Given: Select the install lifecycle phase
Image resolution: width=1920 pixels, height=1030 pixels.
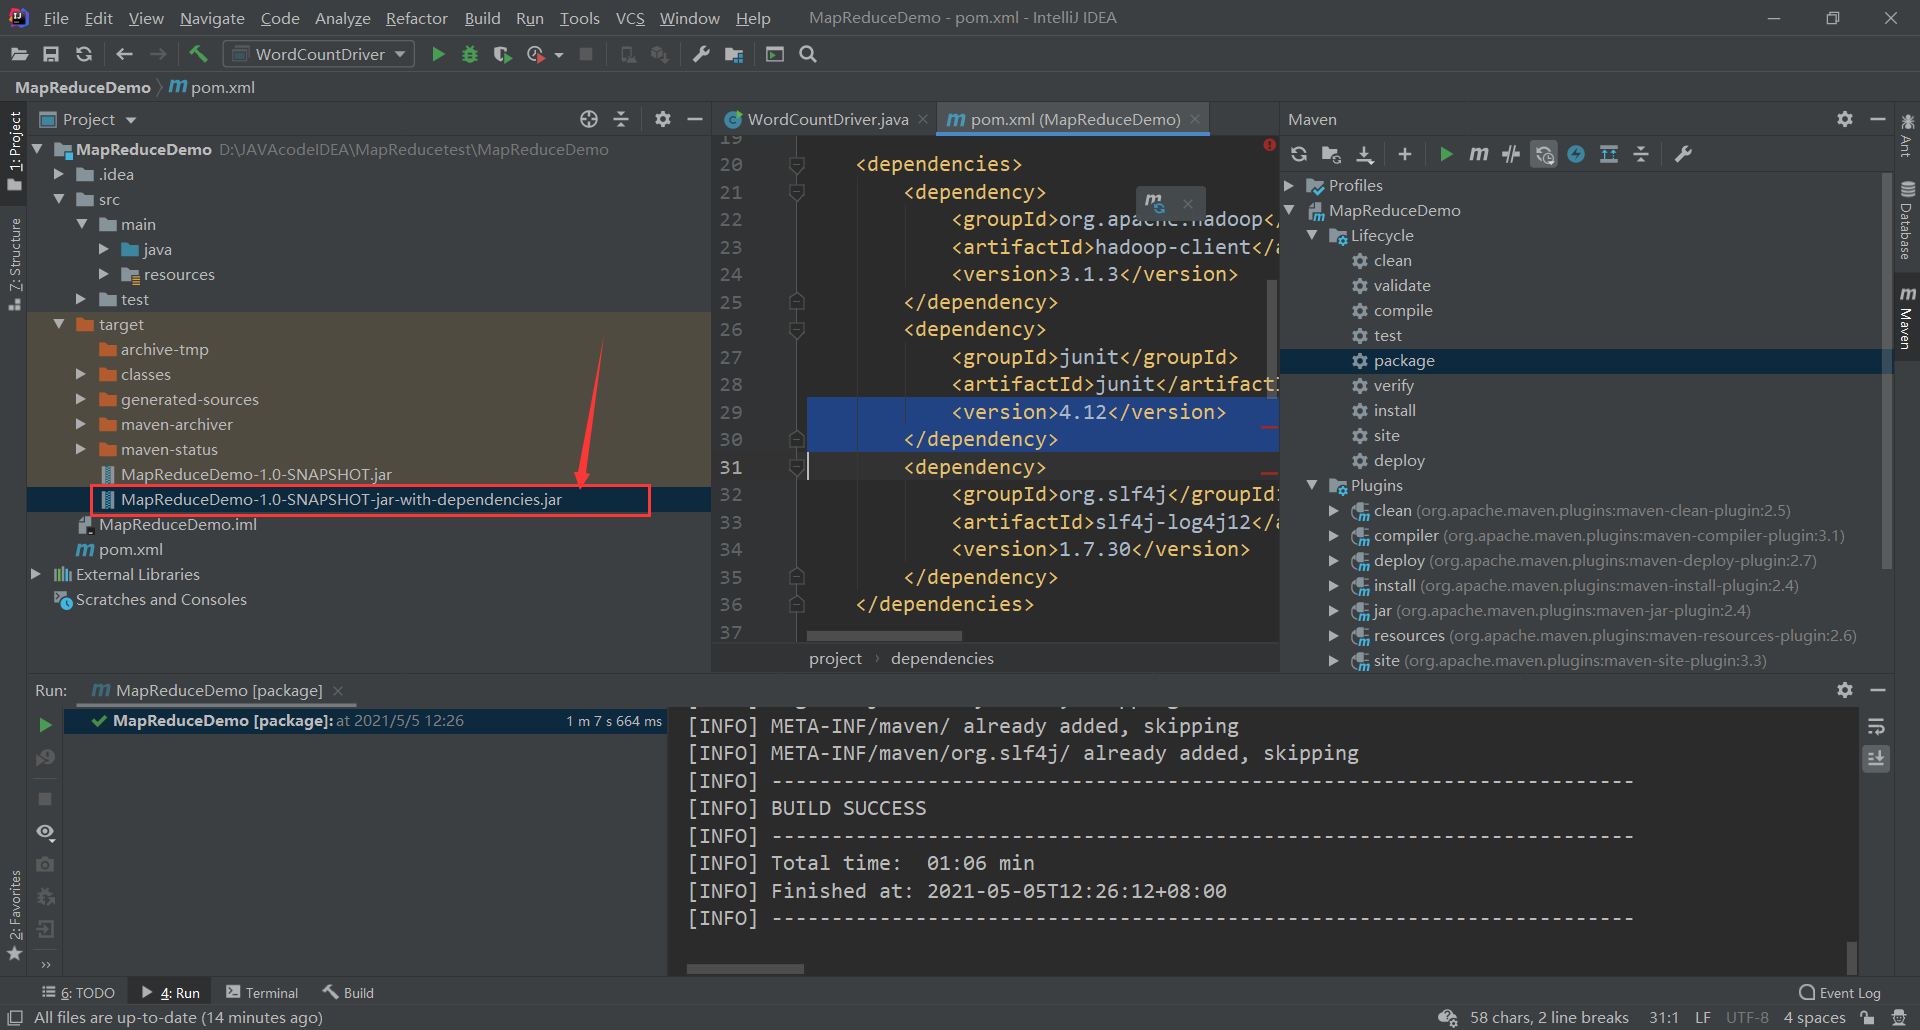Looking at the screenshot, I should [1394, 410].
